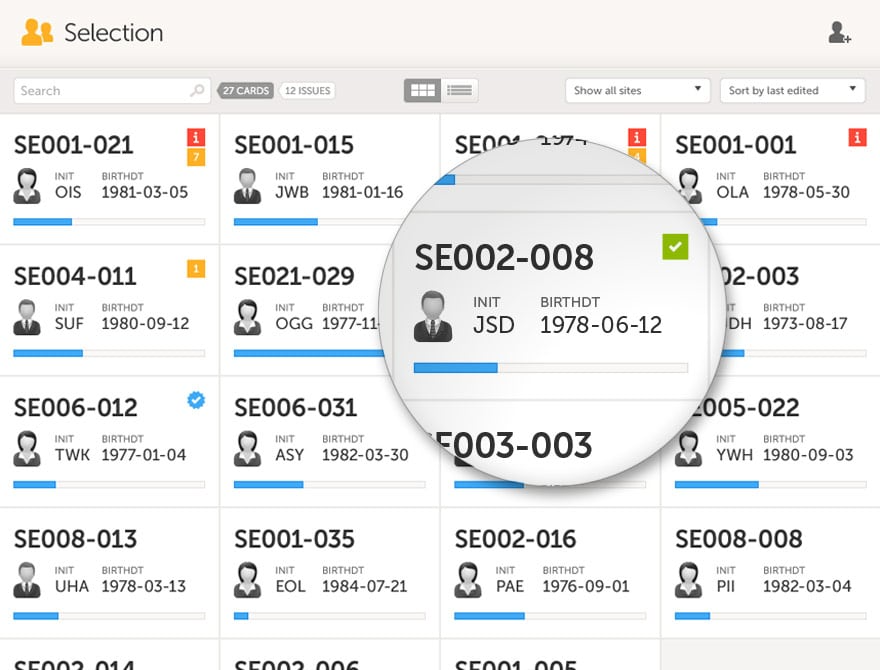Click initials JWB
Screen dimensions: 880x670
pyautogui.click(x=292, y=192)
